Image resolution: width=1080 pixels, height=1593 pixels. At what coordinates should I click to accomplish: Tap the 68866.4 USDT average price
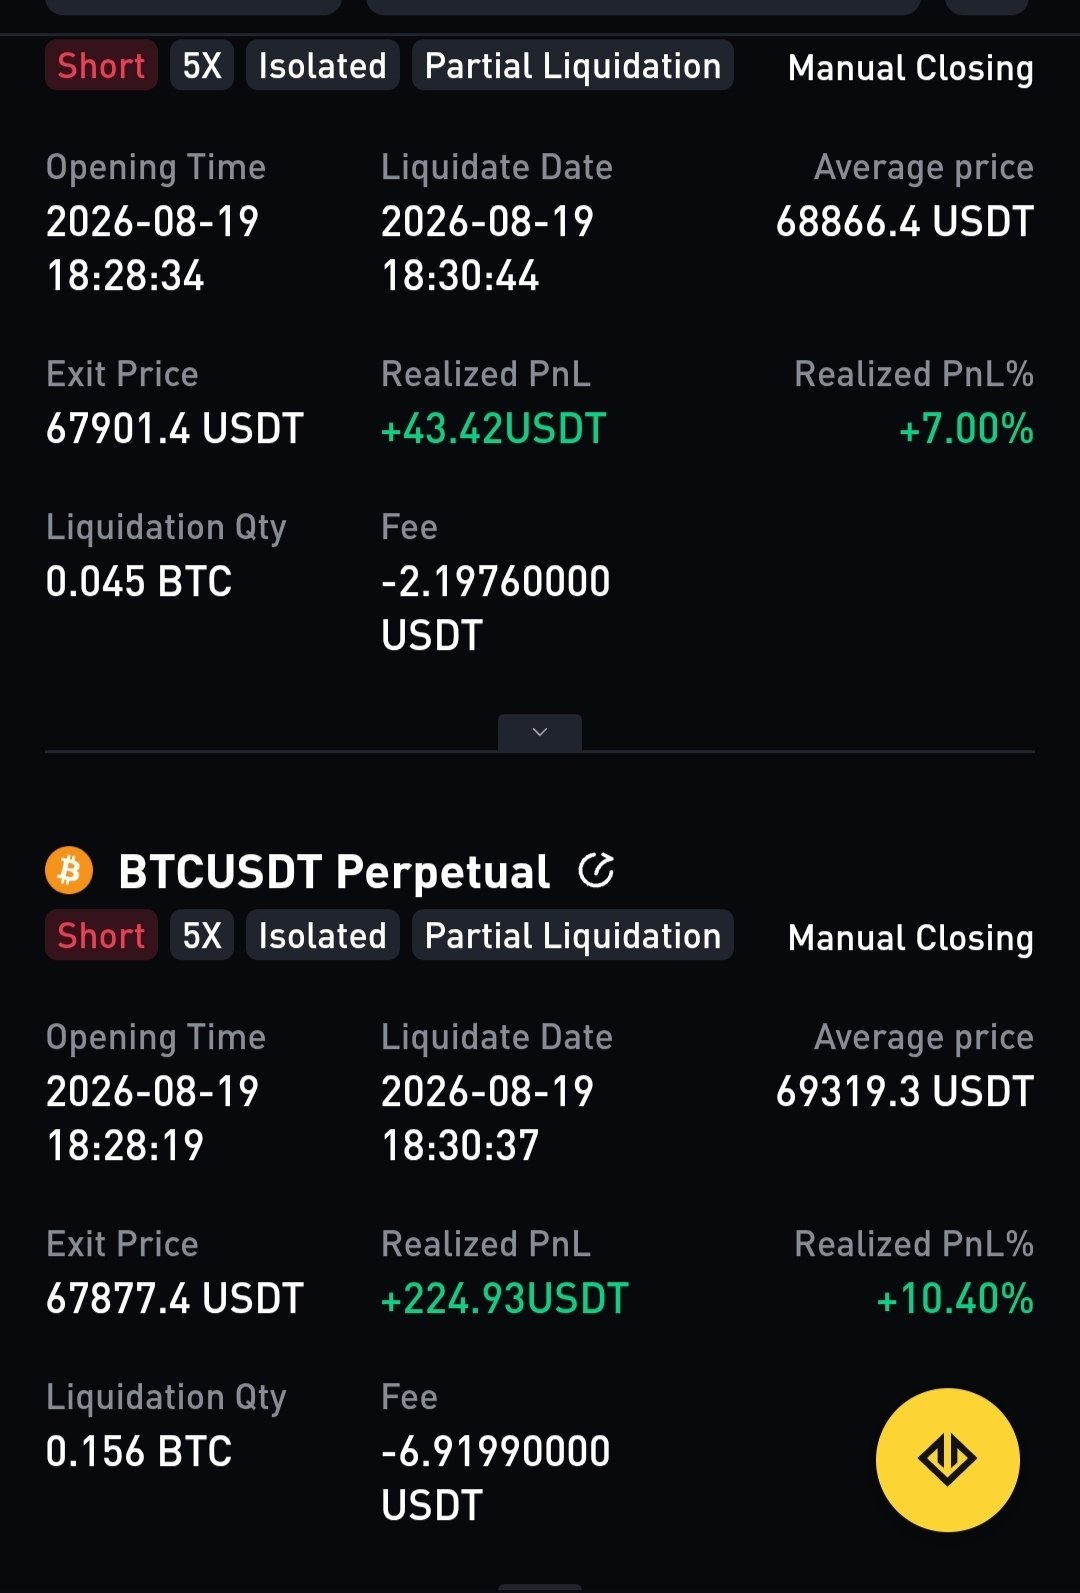coord(905,222)
